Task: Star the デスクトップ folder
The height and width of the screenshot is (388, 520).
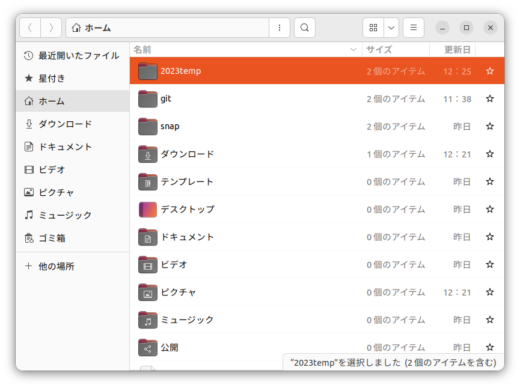Action: pyautogui.click(x=490, y=209)
